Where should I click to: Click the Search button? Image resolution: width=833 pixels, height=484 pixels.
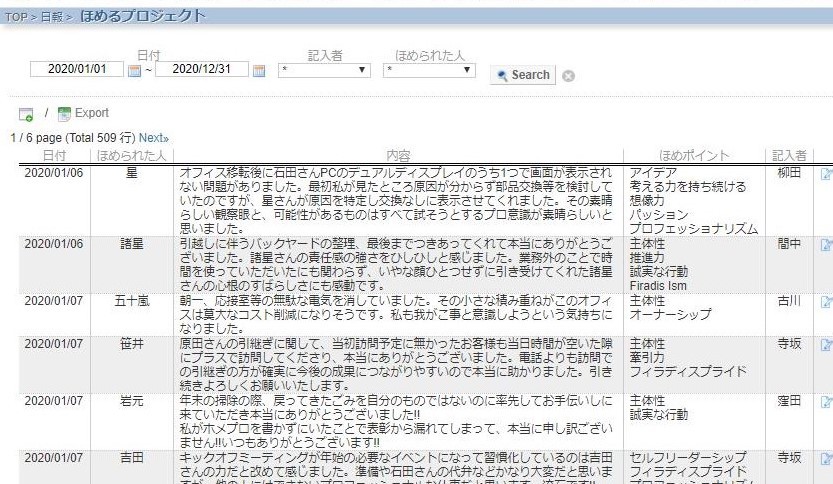click(523, 75)
